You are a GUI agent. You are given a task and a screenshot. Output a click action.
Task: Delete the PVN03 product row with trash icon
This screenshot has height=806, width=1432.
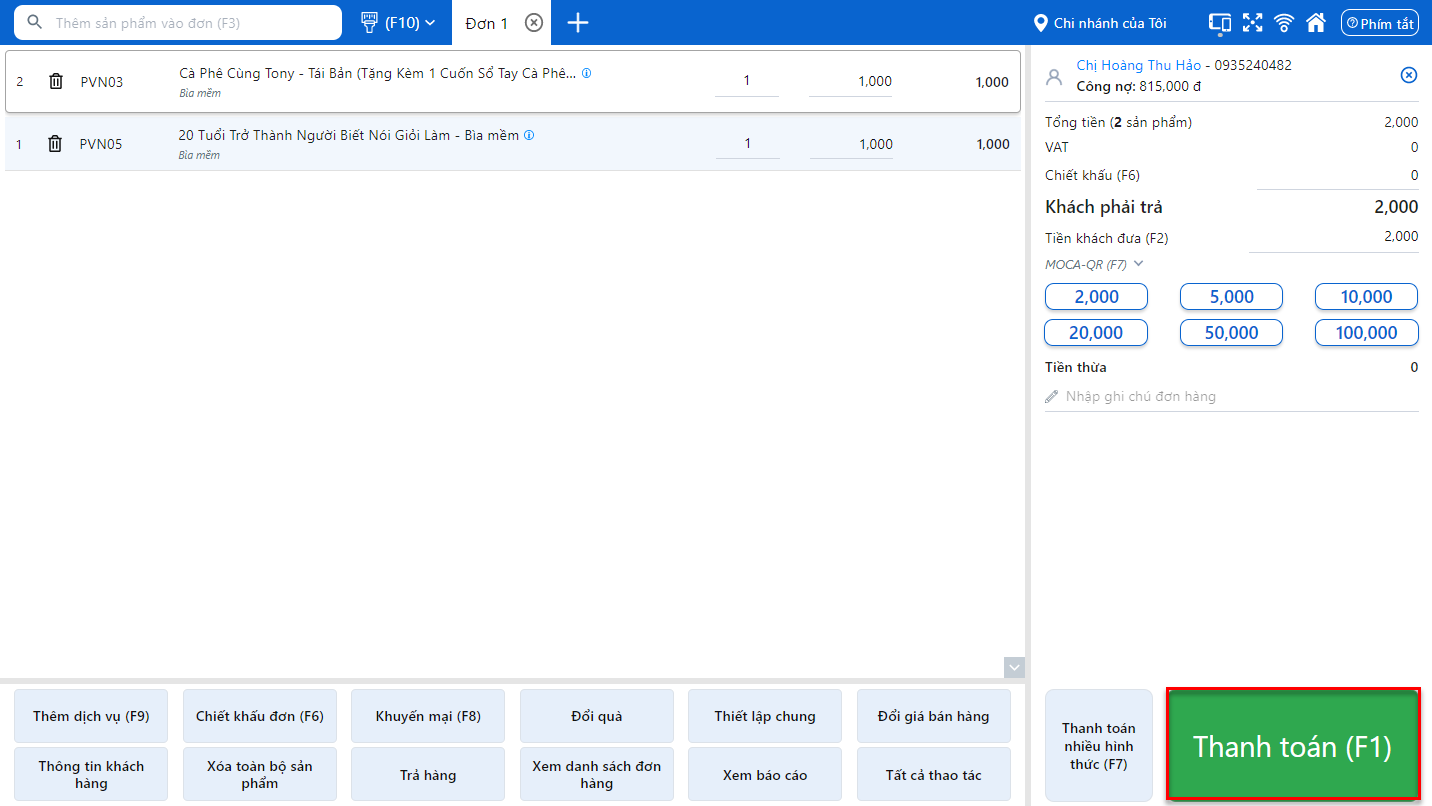pos(56,82)
